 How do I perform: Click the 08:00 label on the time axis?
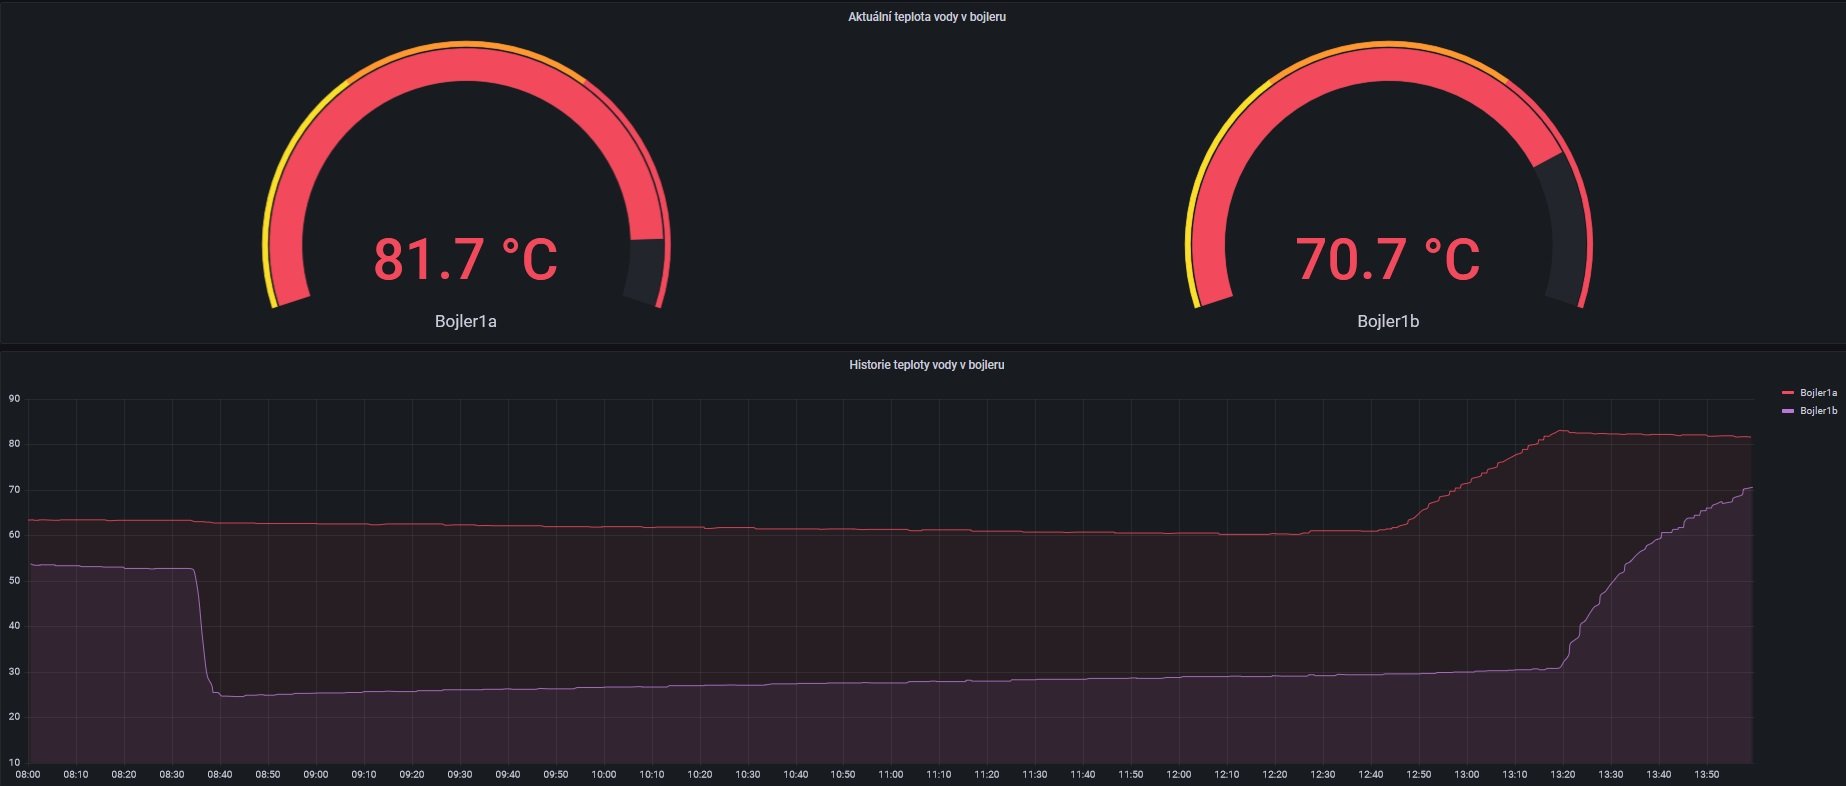tap(28, 775)
